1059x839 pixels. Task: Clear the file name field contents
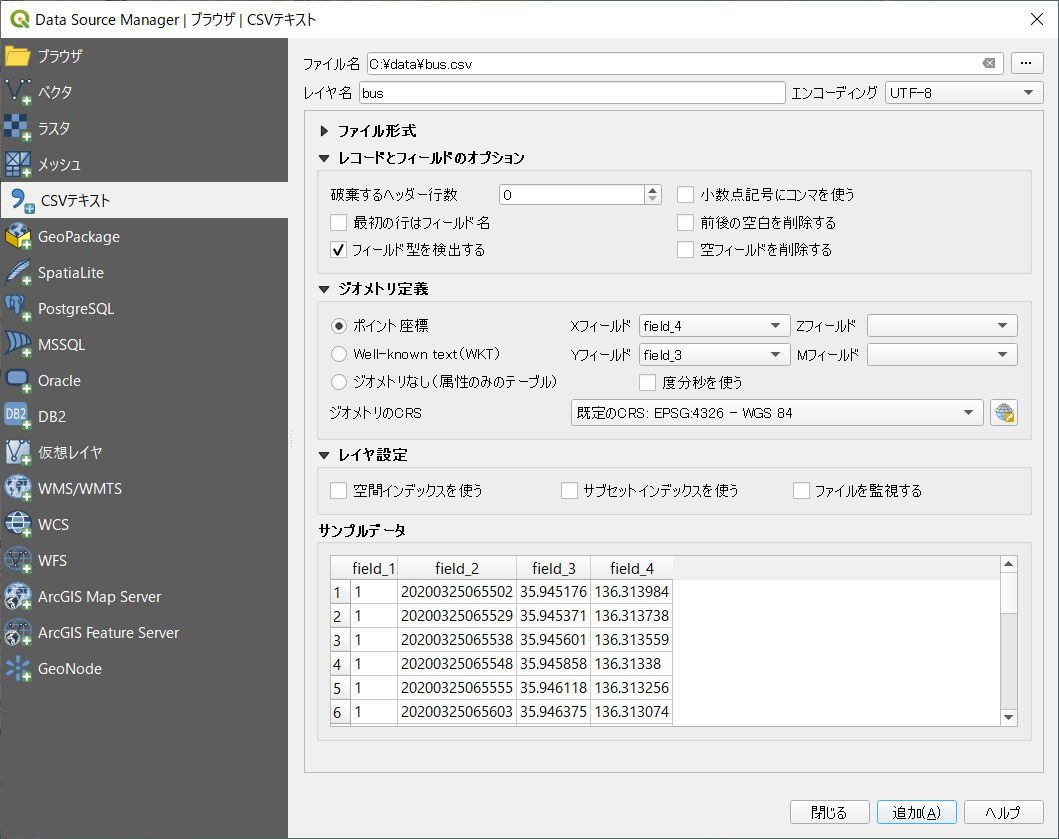989,63
